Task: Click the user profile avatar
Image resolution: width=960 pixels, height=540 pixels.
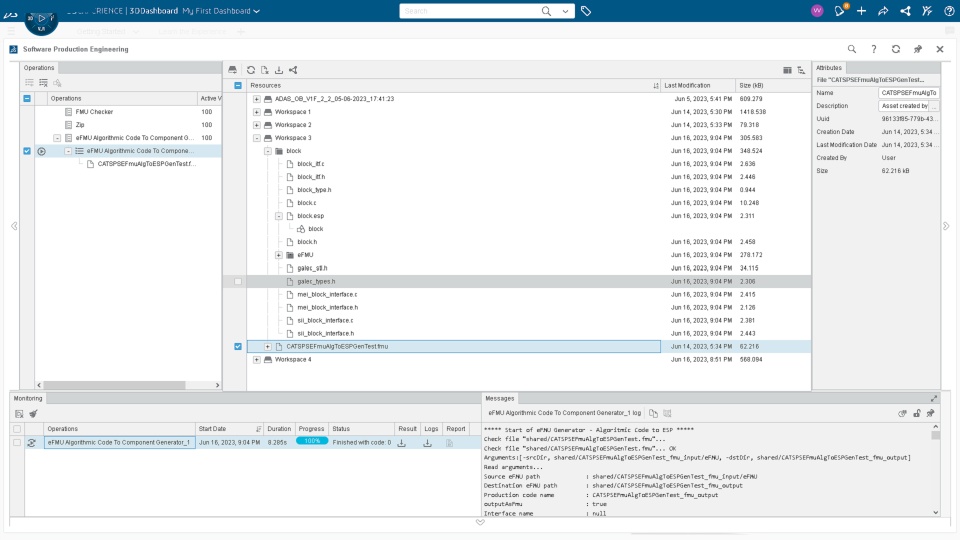Action: click(x=817, y=11)
